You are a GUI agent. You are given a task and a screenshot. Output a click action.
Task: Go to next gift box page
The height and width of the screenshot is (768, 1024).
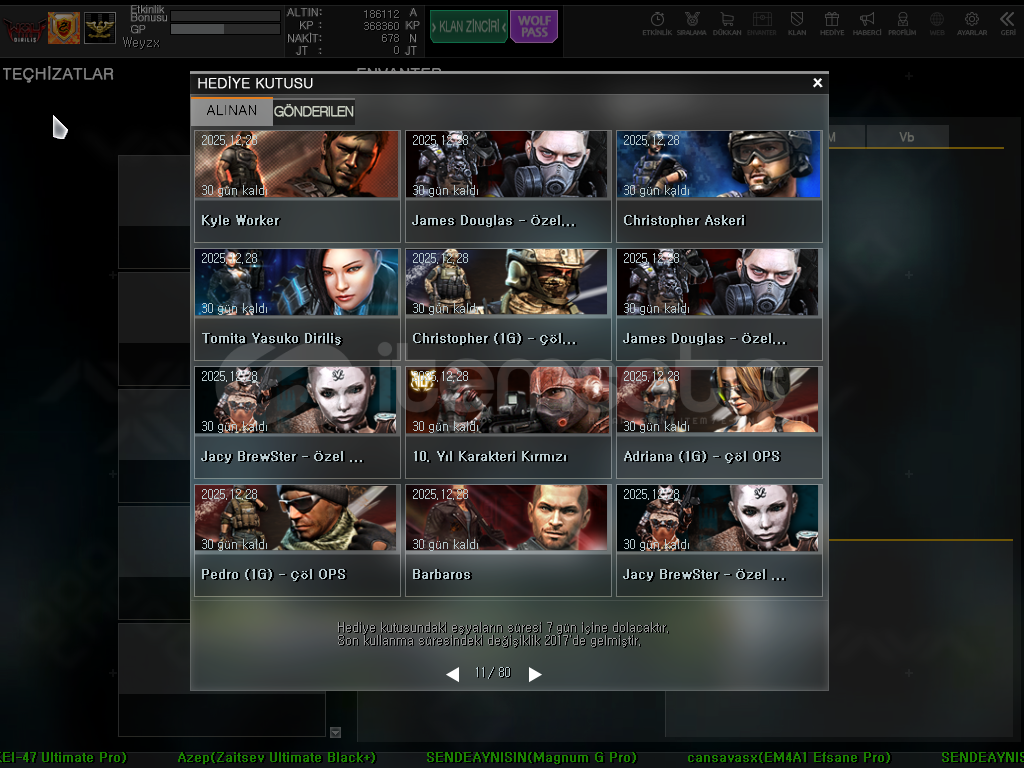535,673
